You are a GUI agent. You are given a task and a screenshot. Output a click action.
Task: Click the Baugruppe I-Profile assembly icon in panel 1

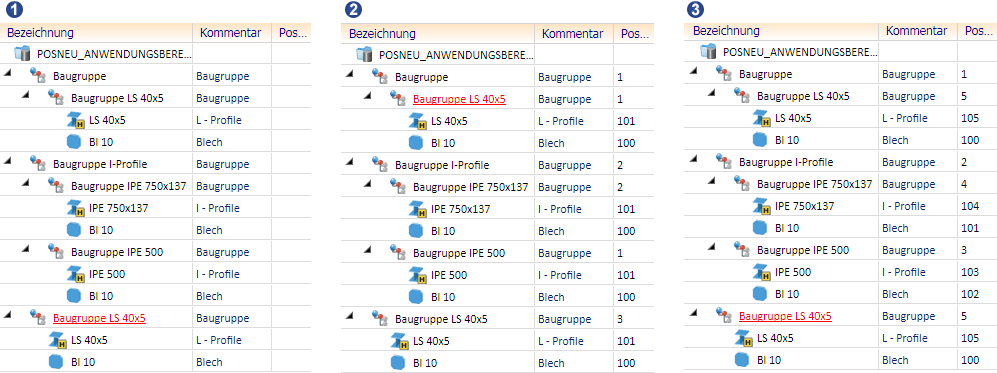pos(38,164)
